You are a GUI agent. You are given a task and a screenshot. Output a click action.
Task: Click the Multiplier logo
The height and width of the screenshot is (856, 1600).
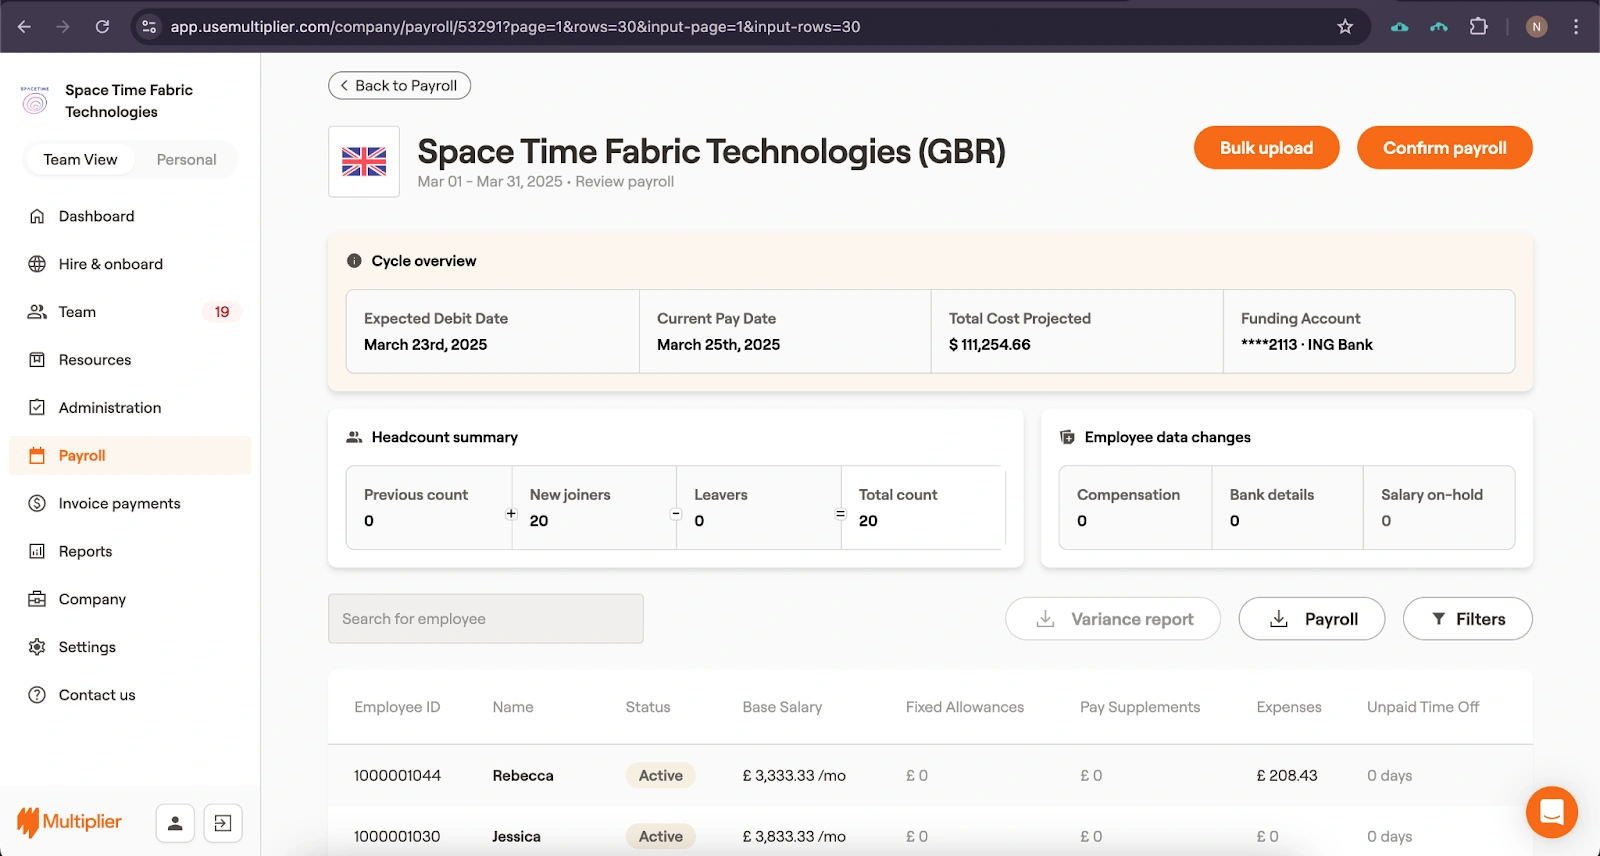pyautogui.click(x=69, y=822)
